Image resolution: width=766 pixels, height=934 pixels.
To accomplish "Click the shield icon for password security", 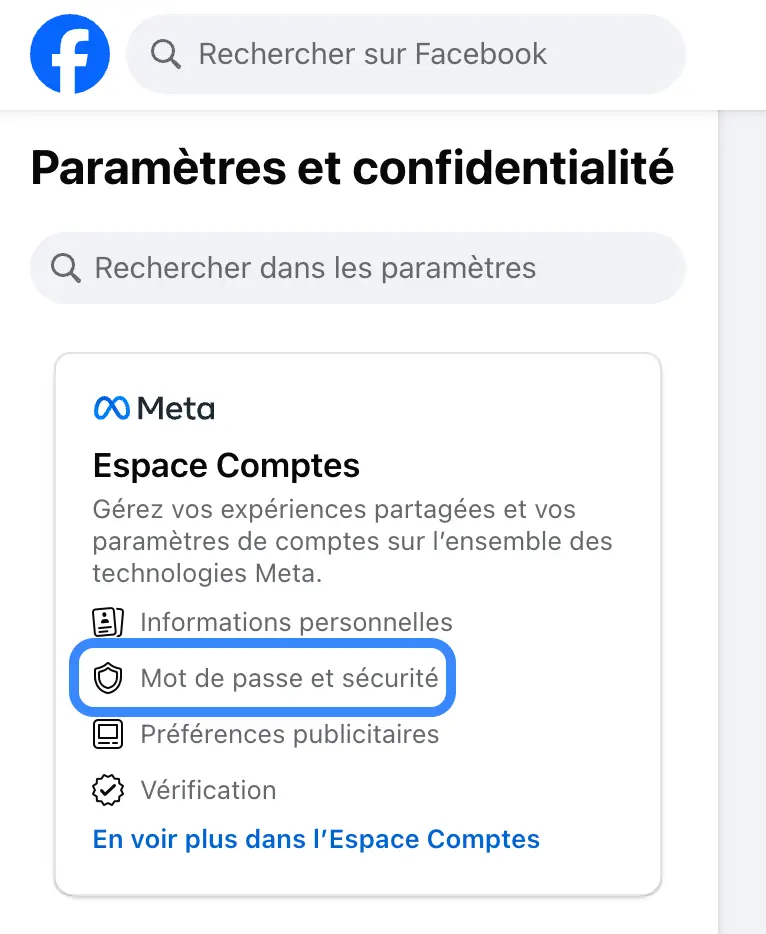I will click(107, 679).
